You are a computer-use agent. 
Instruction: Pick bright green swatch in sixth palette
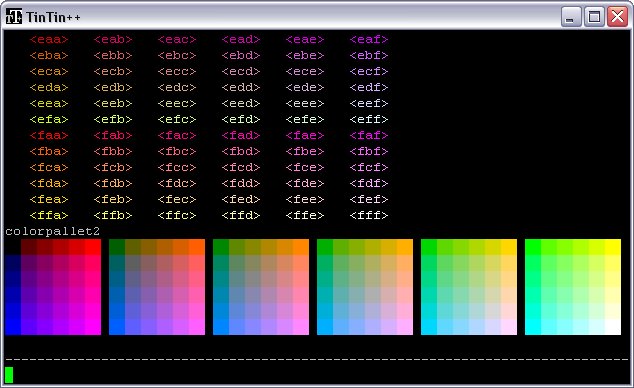[x=533, y=247]
